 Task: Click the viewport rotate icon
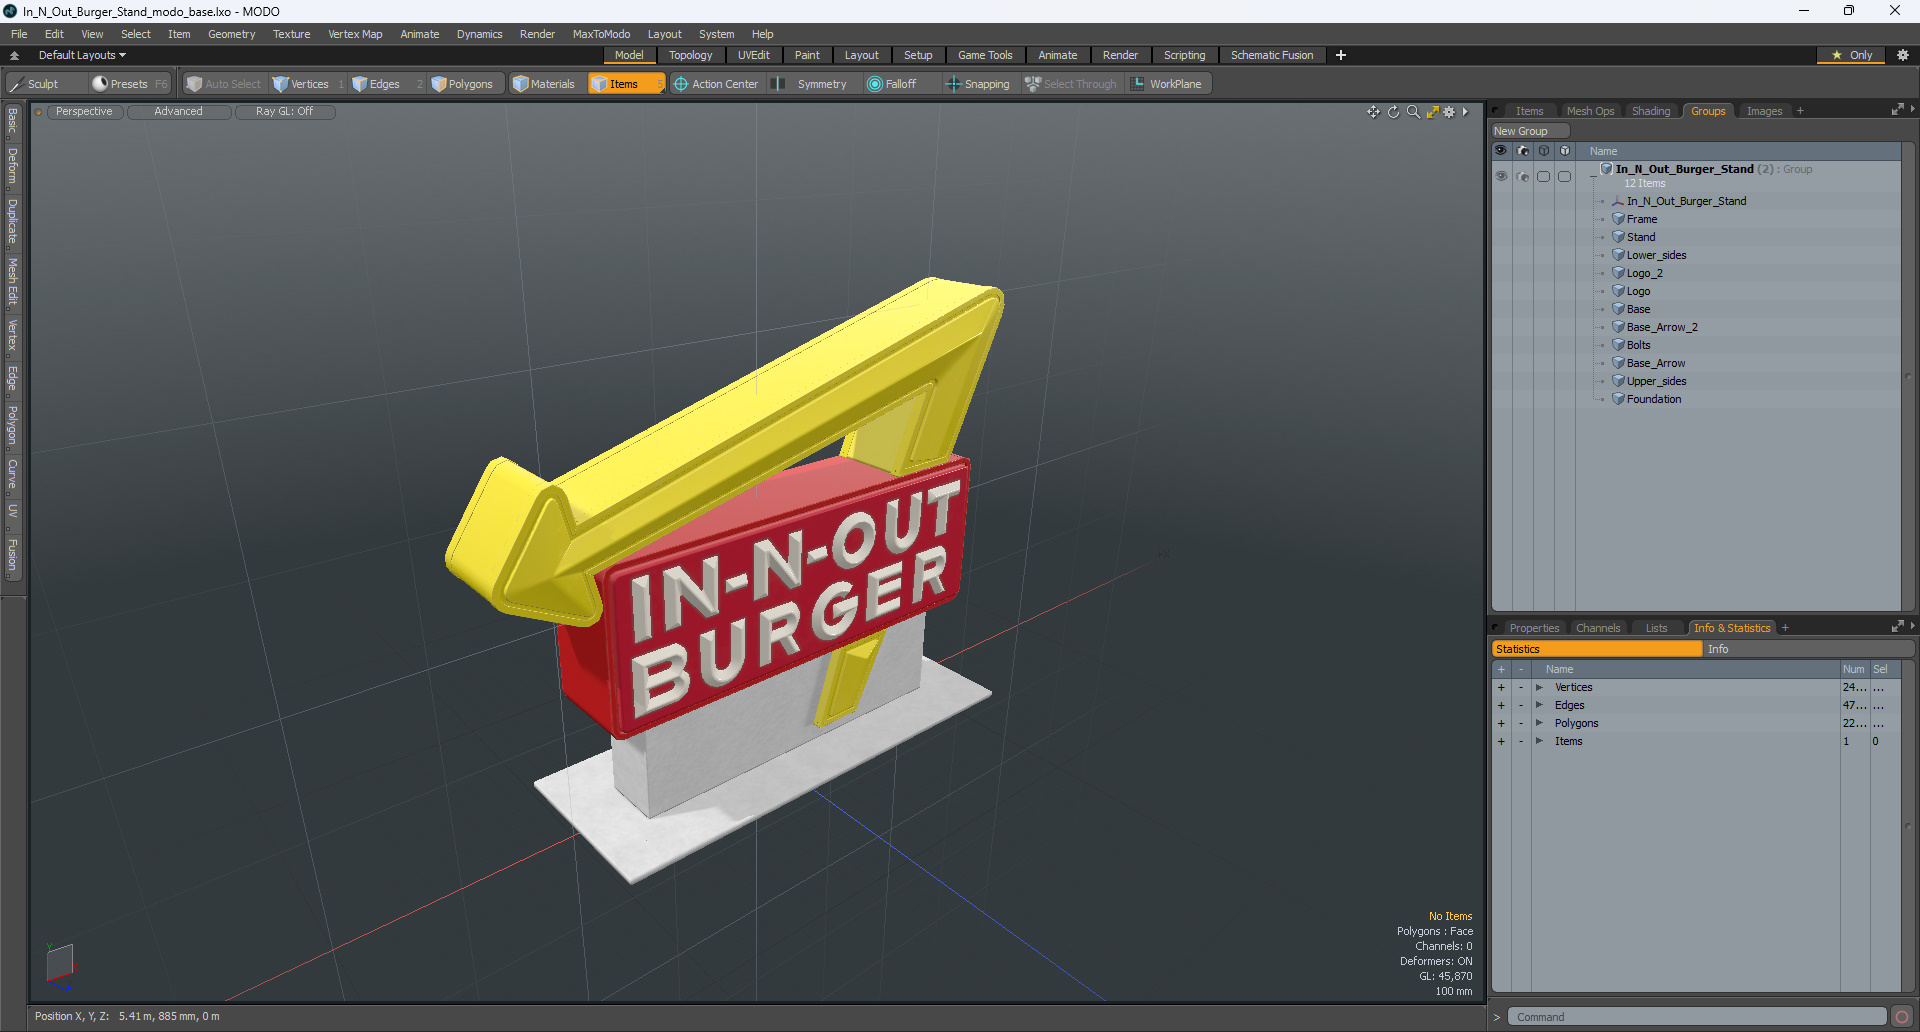coord(1393,112)
